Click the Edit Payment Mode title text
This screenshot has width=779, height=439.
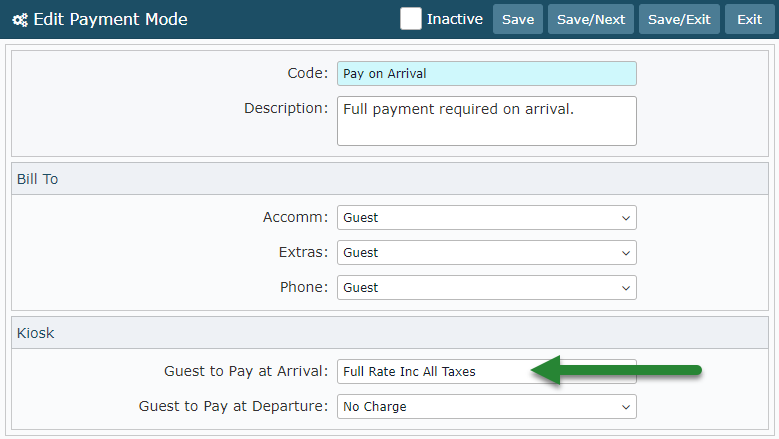point(110,20)
